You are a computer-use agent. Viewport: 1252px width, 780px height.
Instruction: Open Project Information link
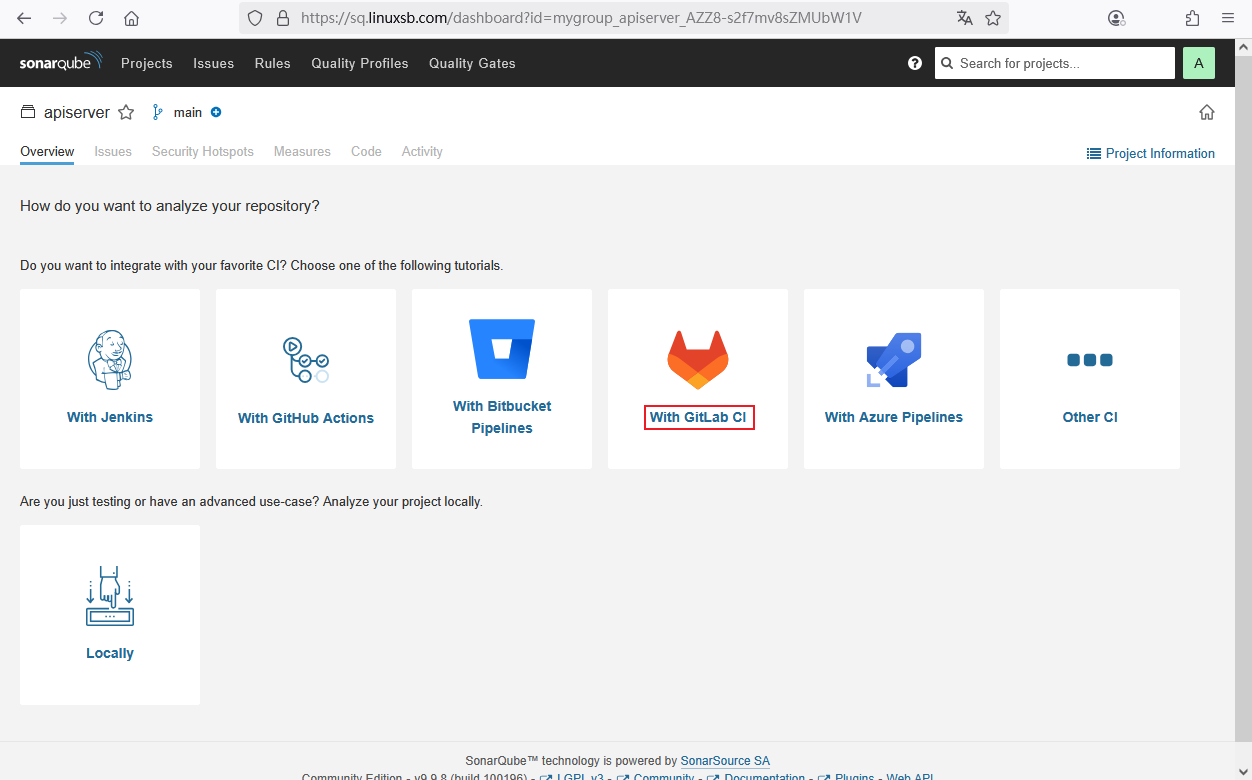click(x=1151, y=153)
